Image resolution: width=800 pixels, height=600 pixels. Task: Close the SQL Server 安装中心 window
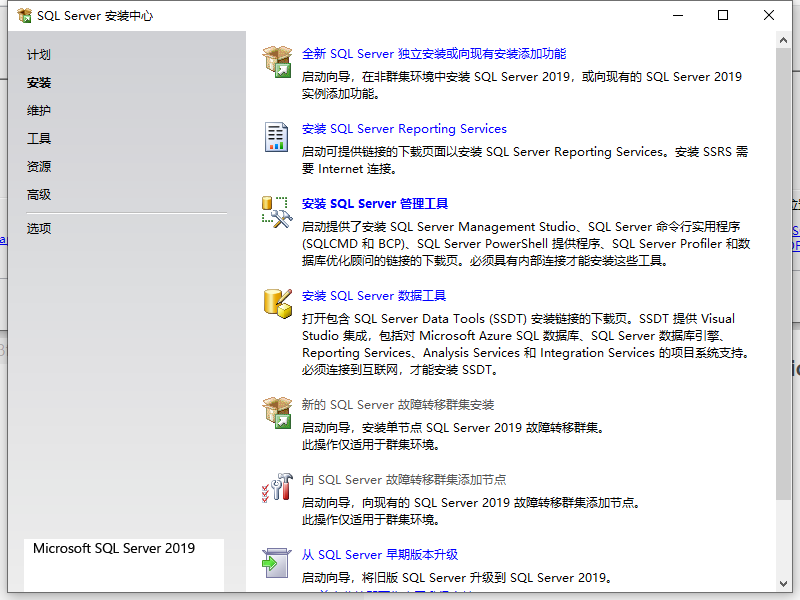click(769, 15)
